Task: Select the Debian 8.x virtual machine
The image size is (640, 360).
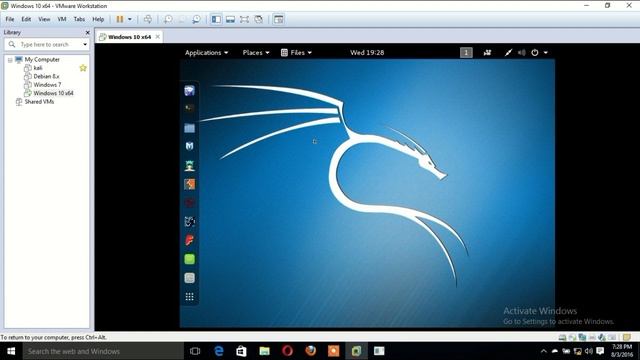Action: pyautogui.click(x=46, y=76)
